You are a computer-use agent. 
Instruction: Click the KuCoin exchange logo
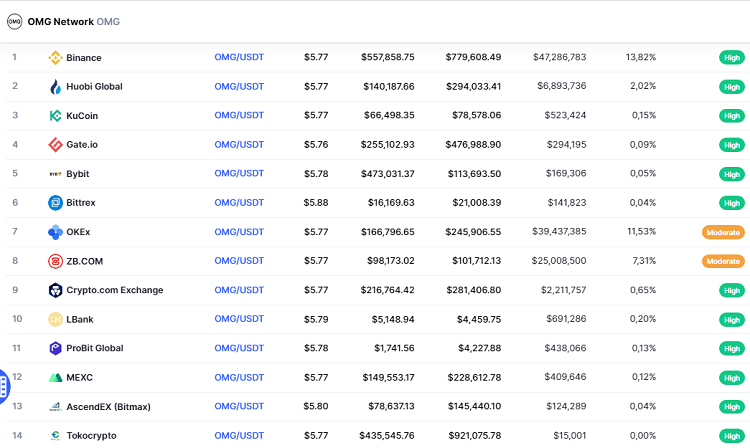click(56, 116)
